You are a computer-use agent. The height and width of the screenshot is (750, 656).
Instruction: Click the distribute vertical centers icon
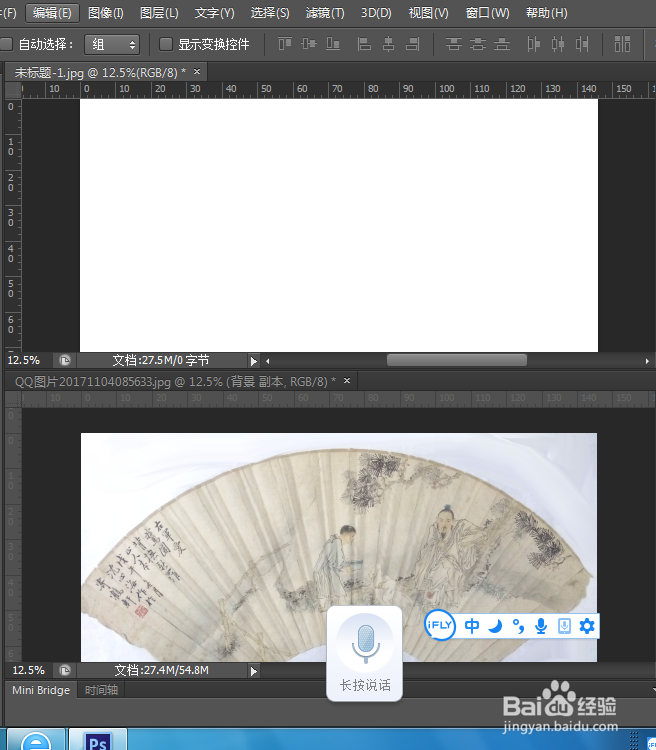click(x=478, y=44)
